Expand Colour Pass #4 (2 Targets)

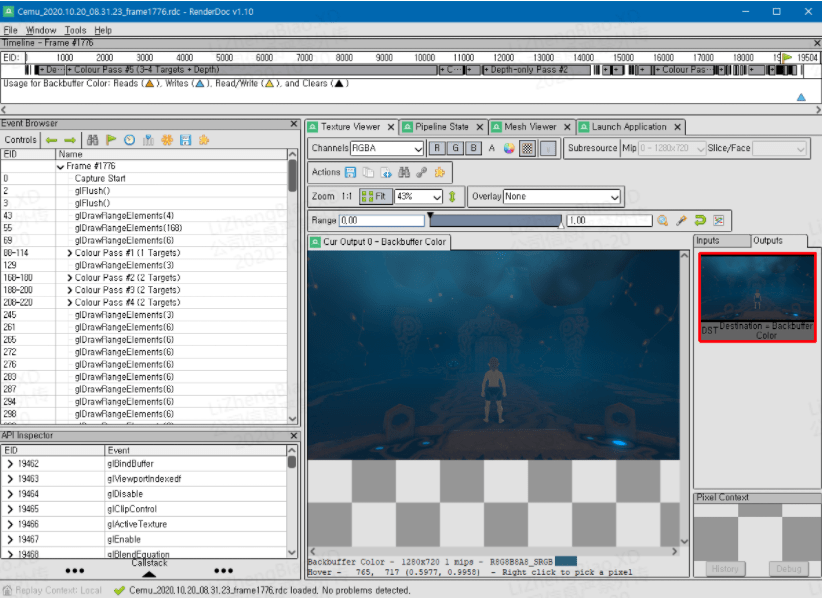pos(69,302)
